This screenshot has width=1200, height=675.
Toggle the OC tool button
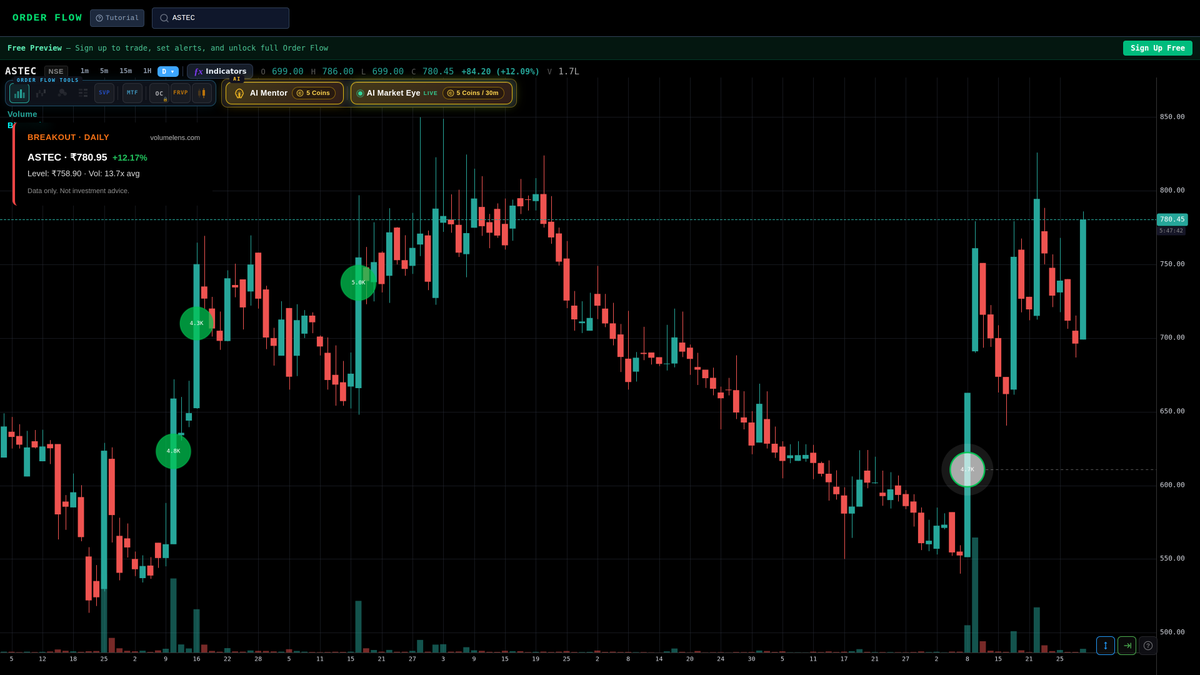(159, 93)
